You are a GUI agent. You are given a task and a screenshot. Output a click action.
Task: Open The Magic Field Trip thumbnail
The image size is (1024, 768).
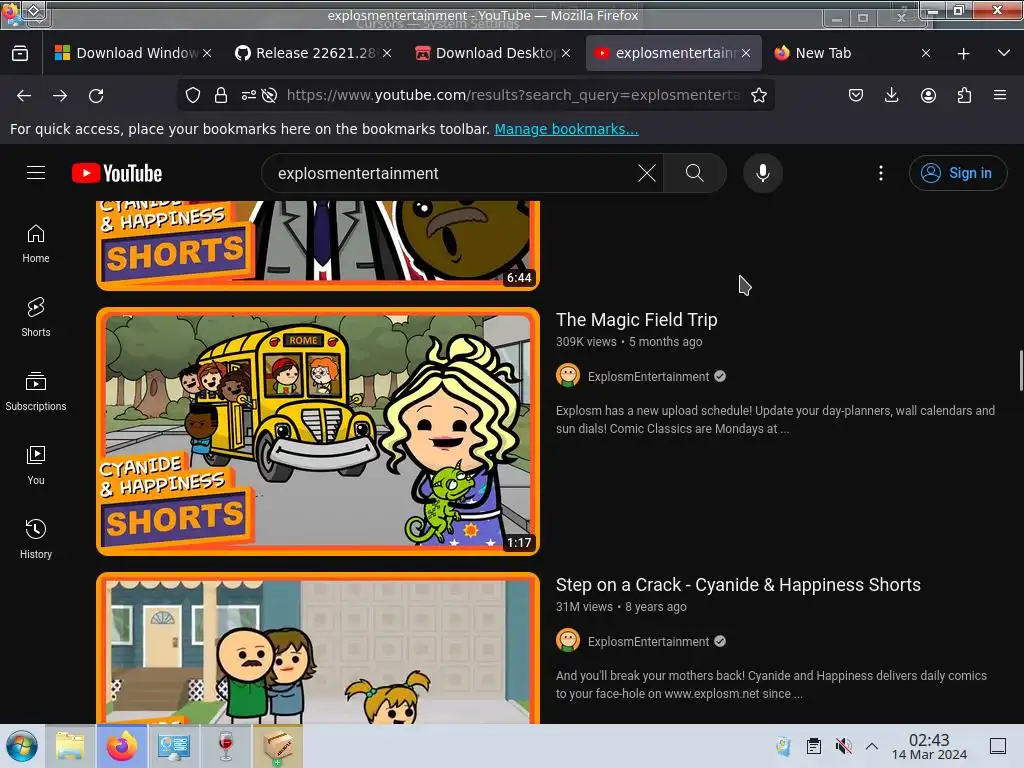pos(318,431)
